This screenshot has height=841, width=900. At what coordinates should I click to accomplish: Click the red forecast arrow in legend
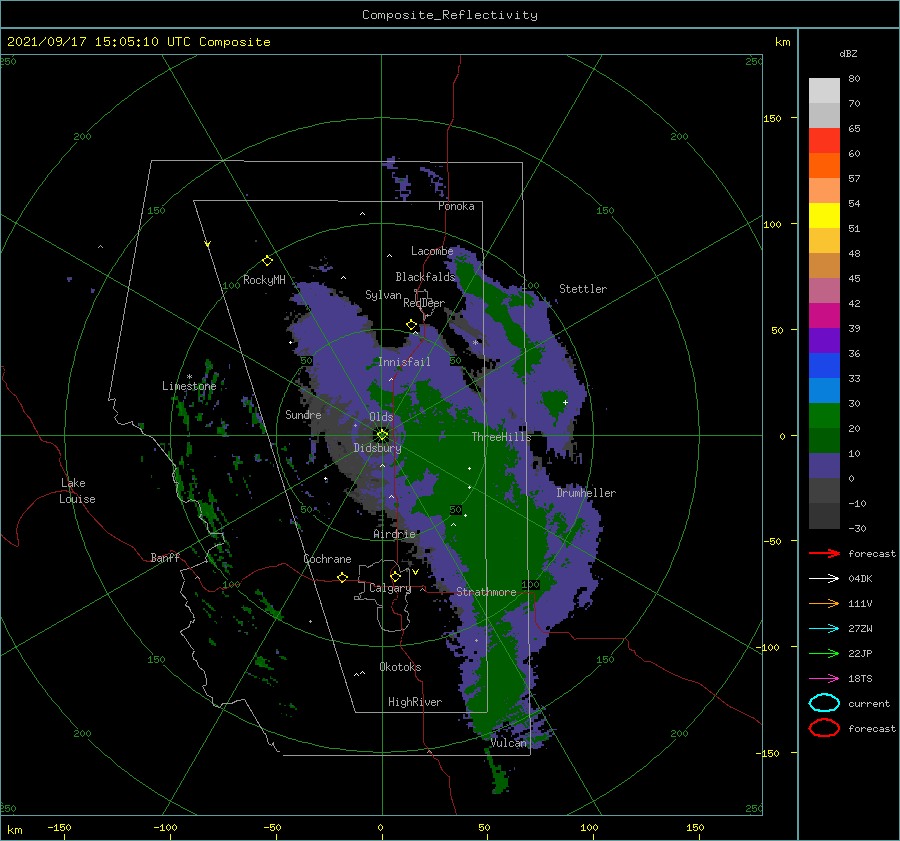pyautogui.click(x=824, y=553)
